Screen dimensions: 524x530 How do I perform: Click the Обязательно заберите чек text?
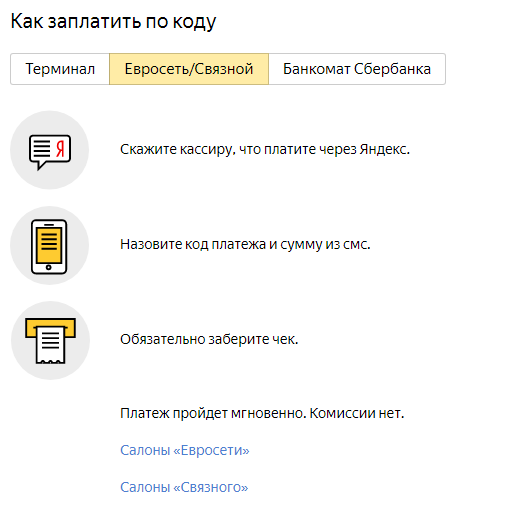tap(209, 339)
